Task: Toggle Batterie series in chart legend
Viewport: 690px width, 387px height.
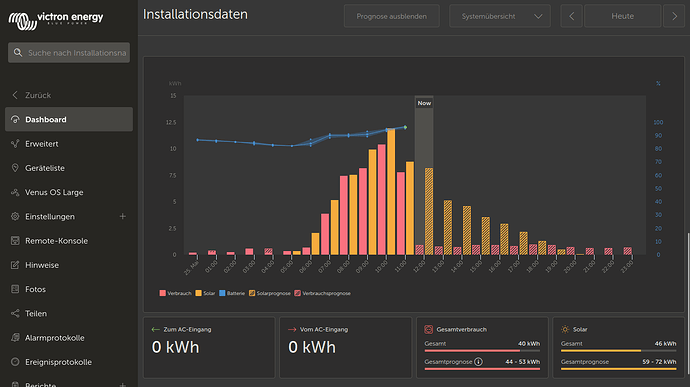Action: pos(232,293)
